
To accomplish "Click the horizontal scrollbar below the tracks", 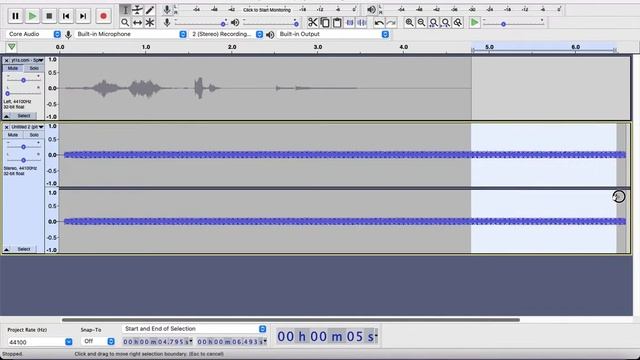I will 291,320.
